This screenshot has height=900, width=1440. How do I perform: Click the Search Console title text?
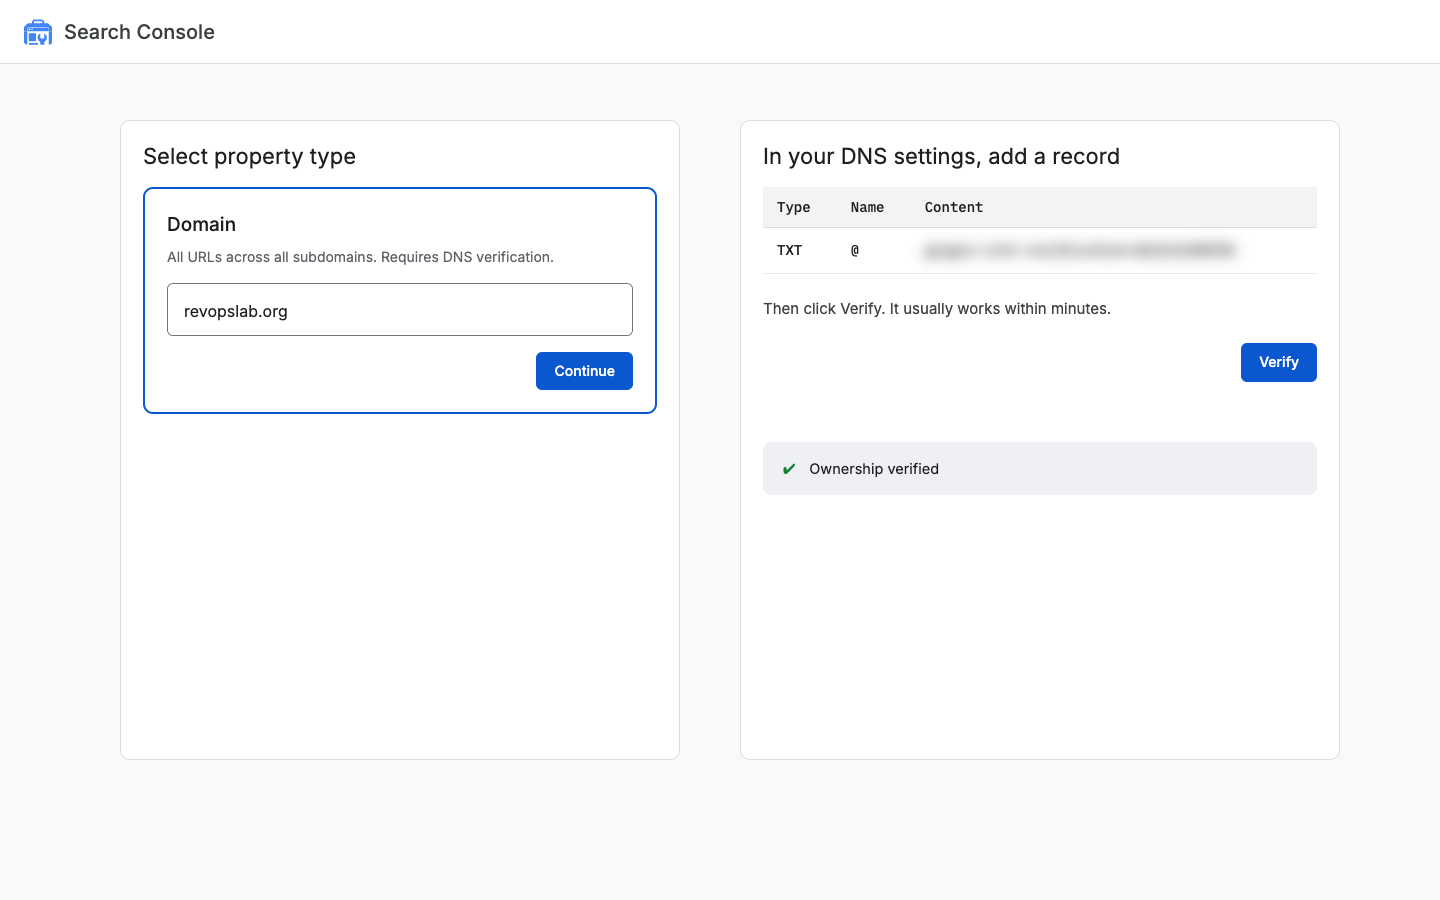point(139,32)
